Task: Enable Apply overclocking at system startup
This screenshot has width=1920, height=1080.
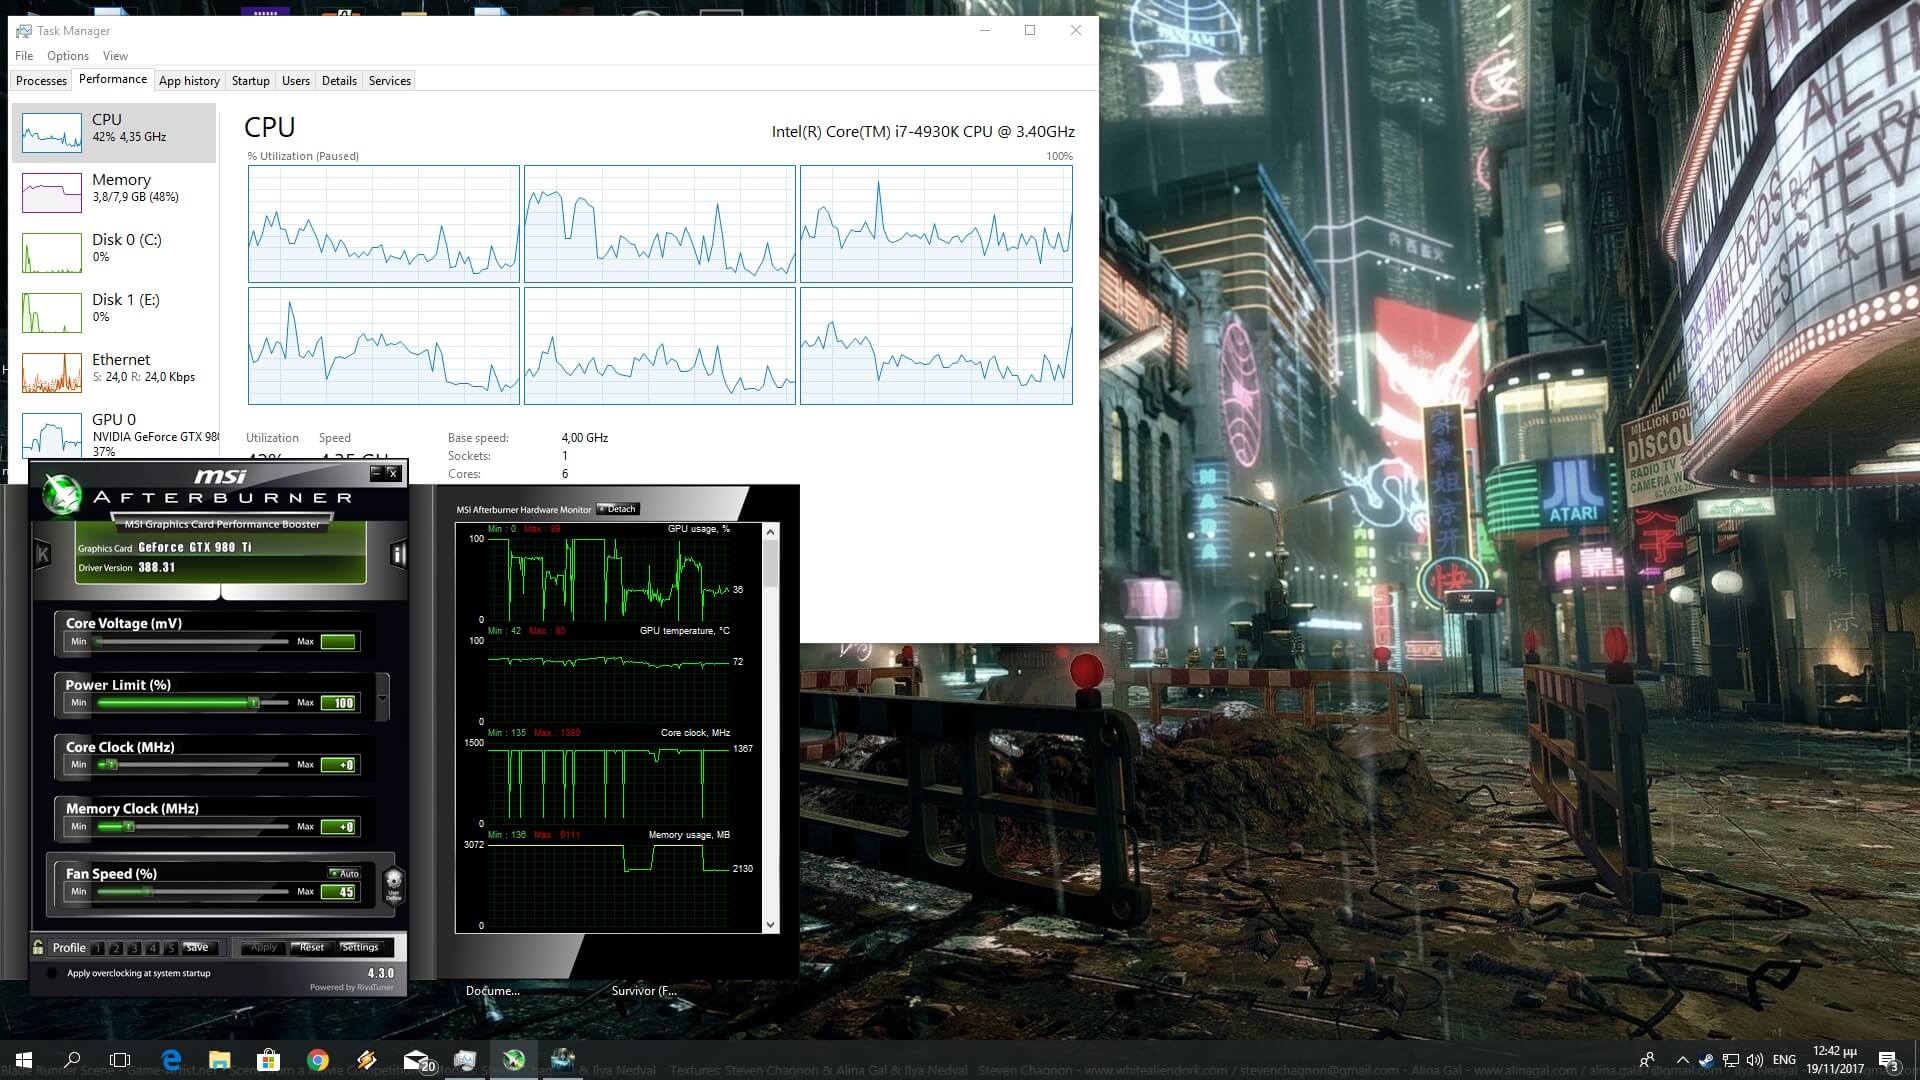Action: [52, 973]
